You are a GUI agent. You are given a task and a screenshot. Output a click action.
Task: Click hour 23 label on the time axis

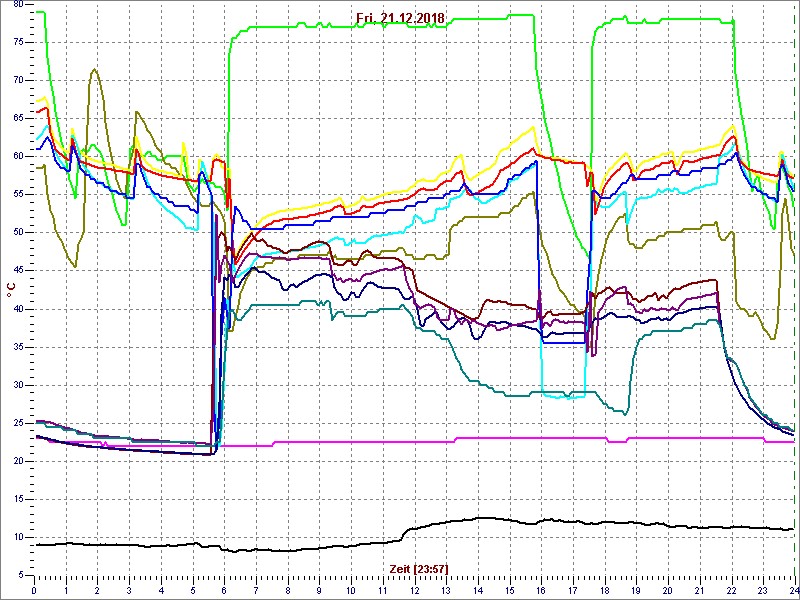point(763,590)
